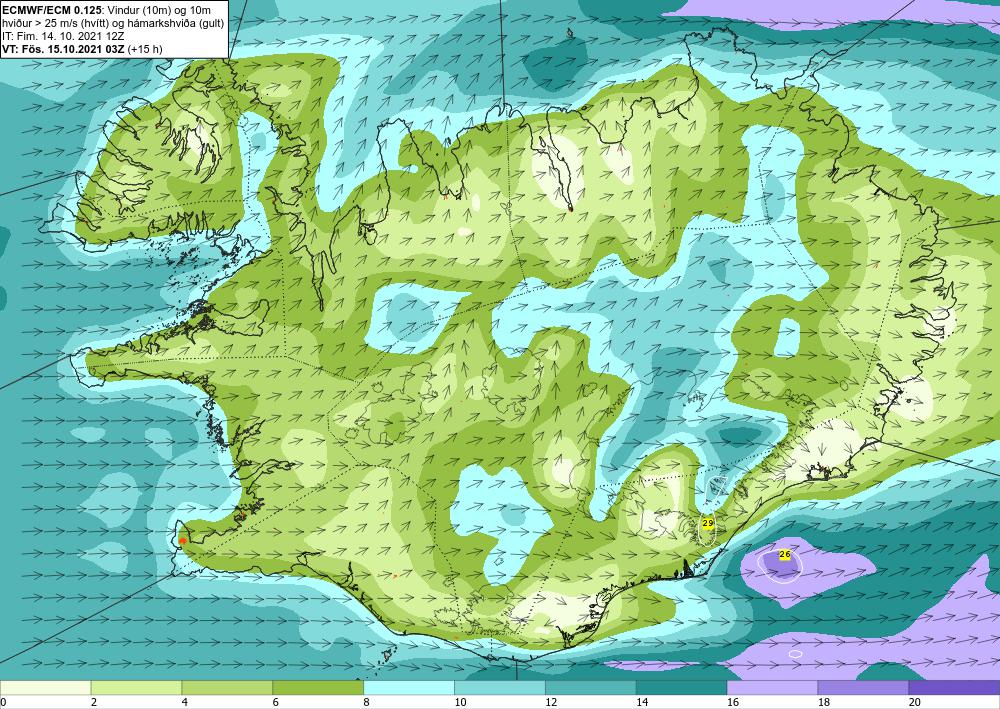
Task: Click the yellow gust label "29"
Action: pyautogui.click(x=707, y=523)
